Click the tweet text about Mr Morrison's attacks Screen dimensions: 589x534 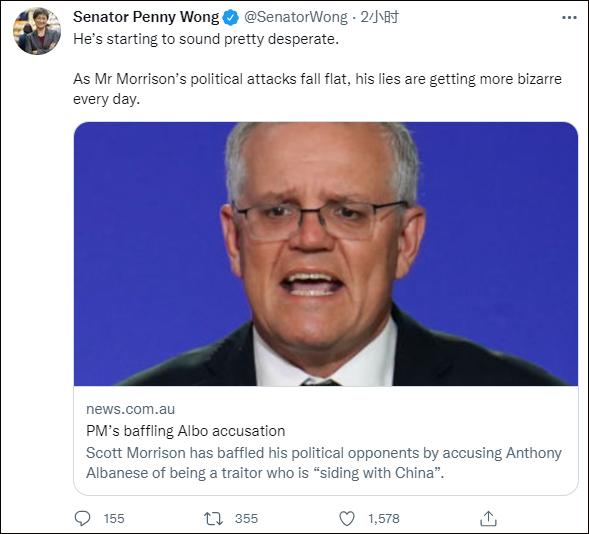[317, 89]
